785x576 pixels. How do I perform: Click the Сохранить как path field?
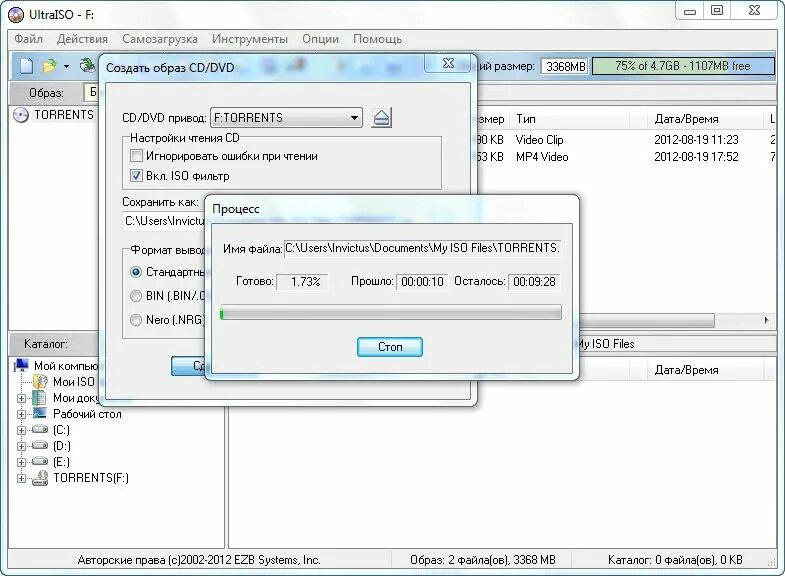164,221
